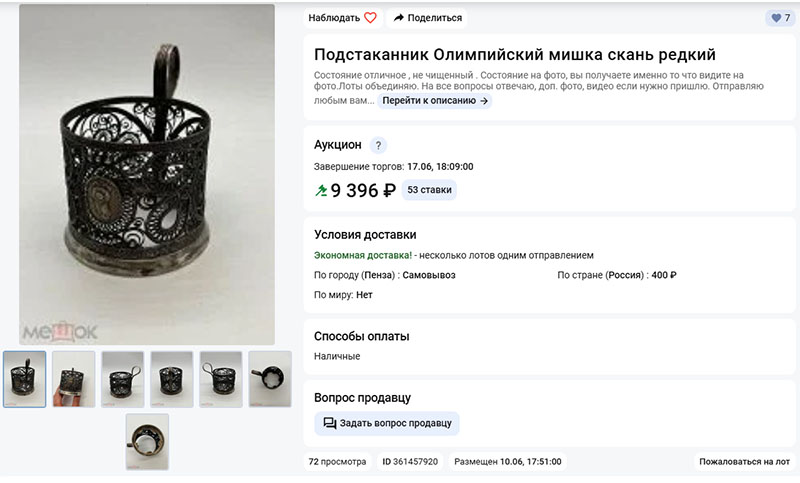This screenshot has width=800, height=483.
Task: Click the main cup holder photo
Action: pyautogui.click(x=147, y=174)
